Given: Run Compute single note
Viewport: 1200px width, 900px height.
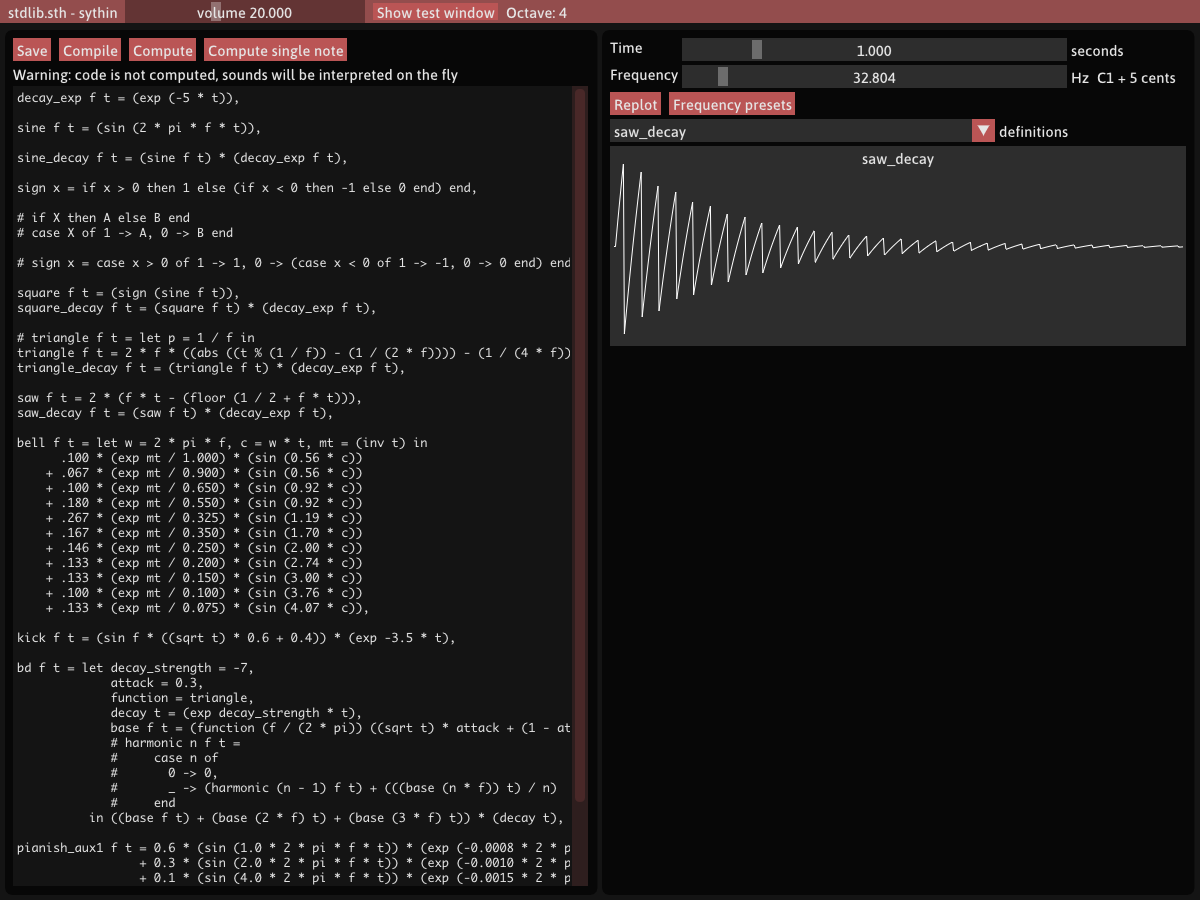Looking at the screenshot, I should click(x=275, y=51).
